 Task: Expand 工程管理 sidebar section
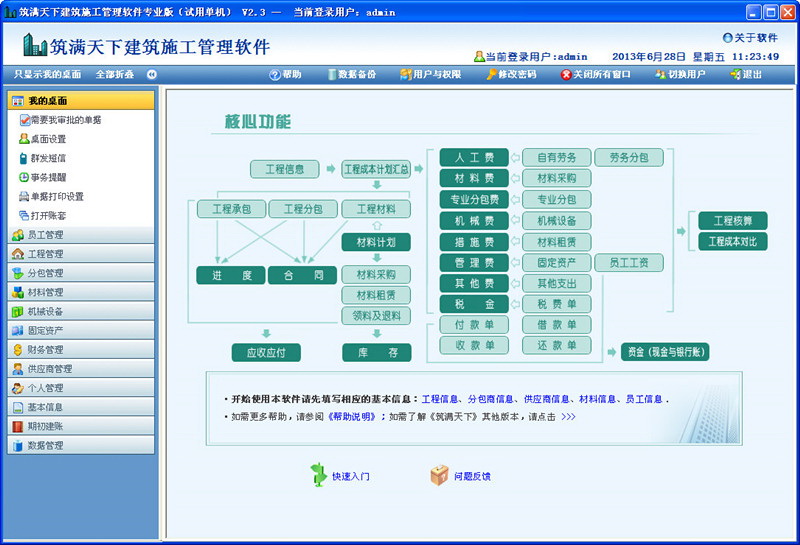coord(81,254)
